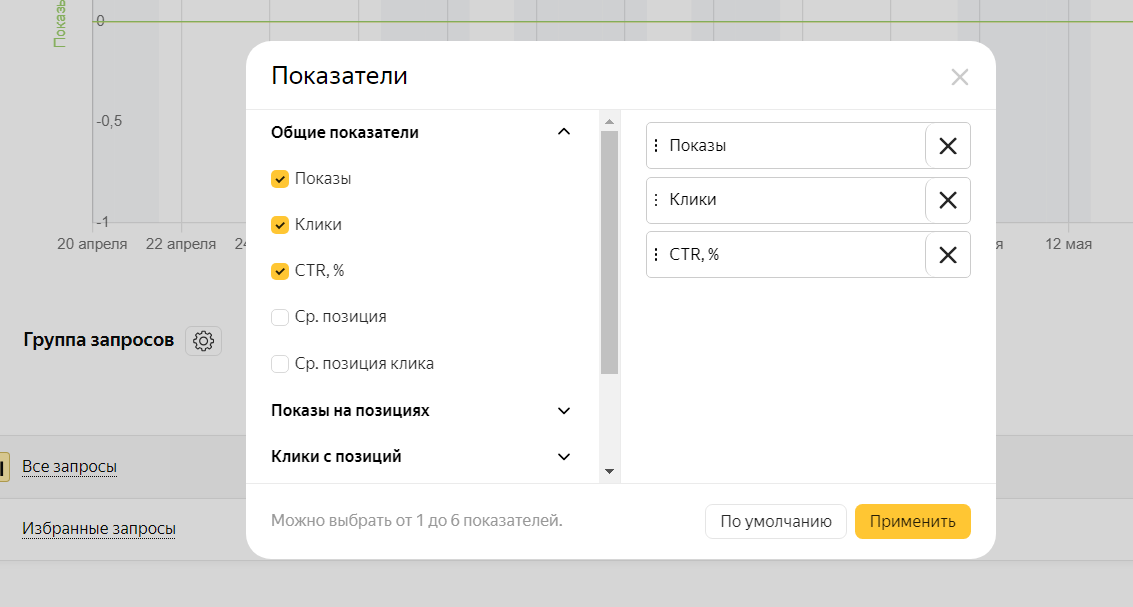1133x607 pixels.
Task: Reset metrics with По умолчанию button
Action: (775, 521)
